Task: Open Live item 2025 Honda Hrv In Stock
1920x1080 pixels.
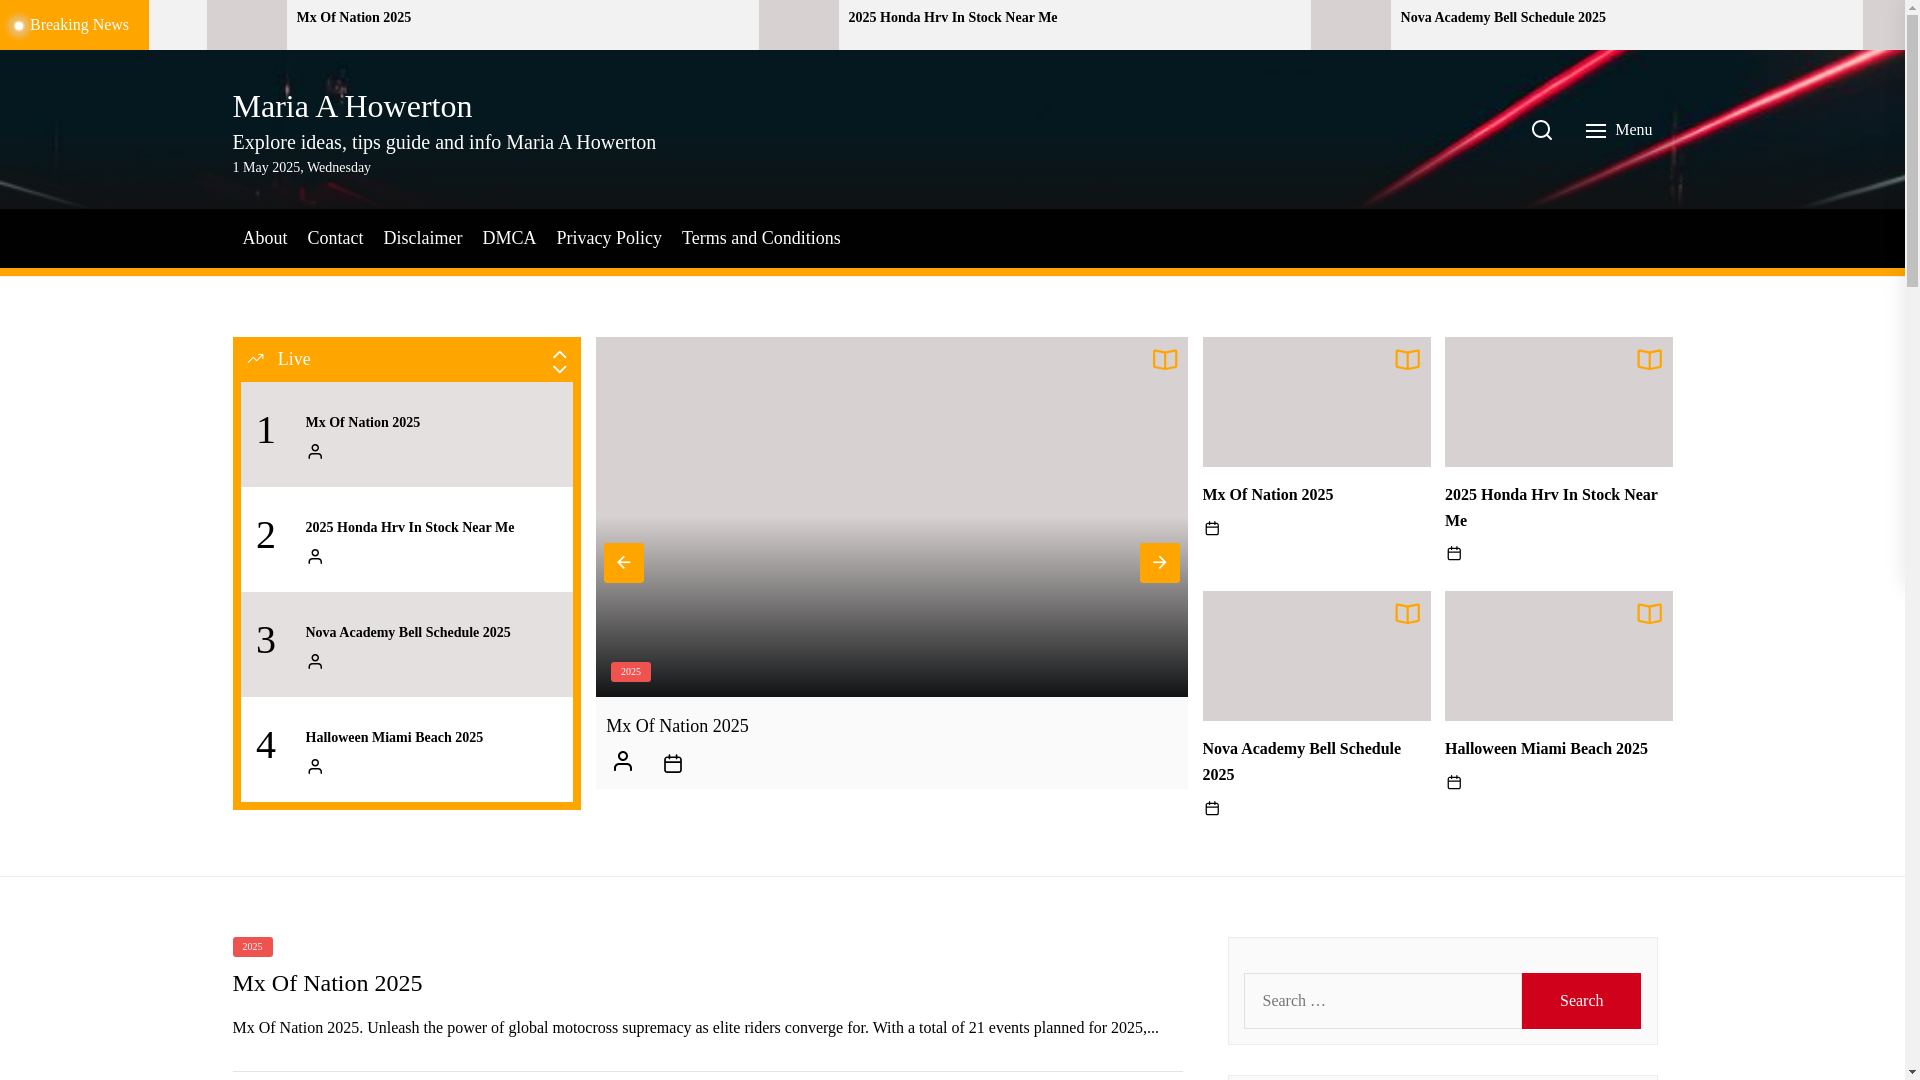Action: pos(410,528)
